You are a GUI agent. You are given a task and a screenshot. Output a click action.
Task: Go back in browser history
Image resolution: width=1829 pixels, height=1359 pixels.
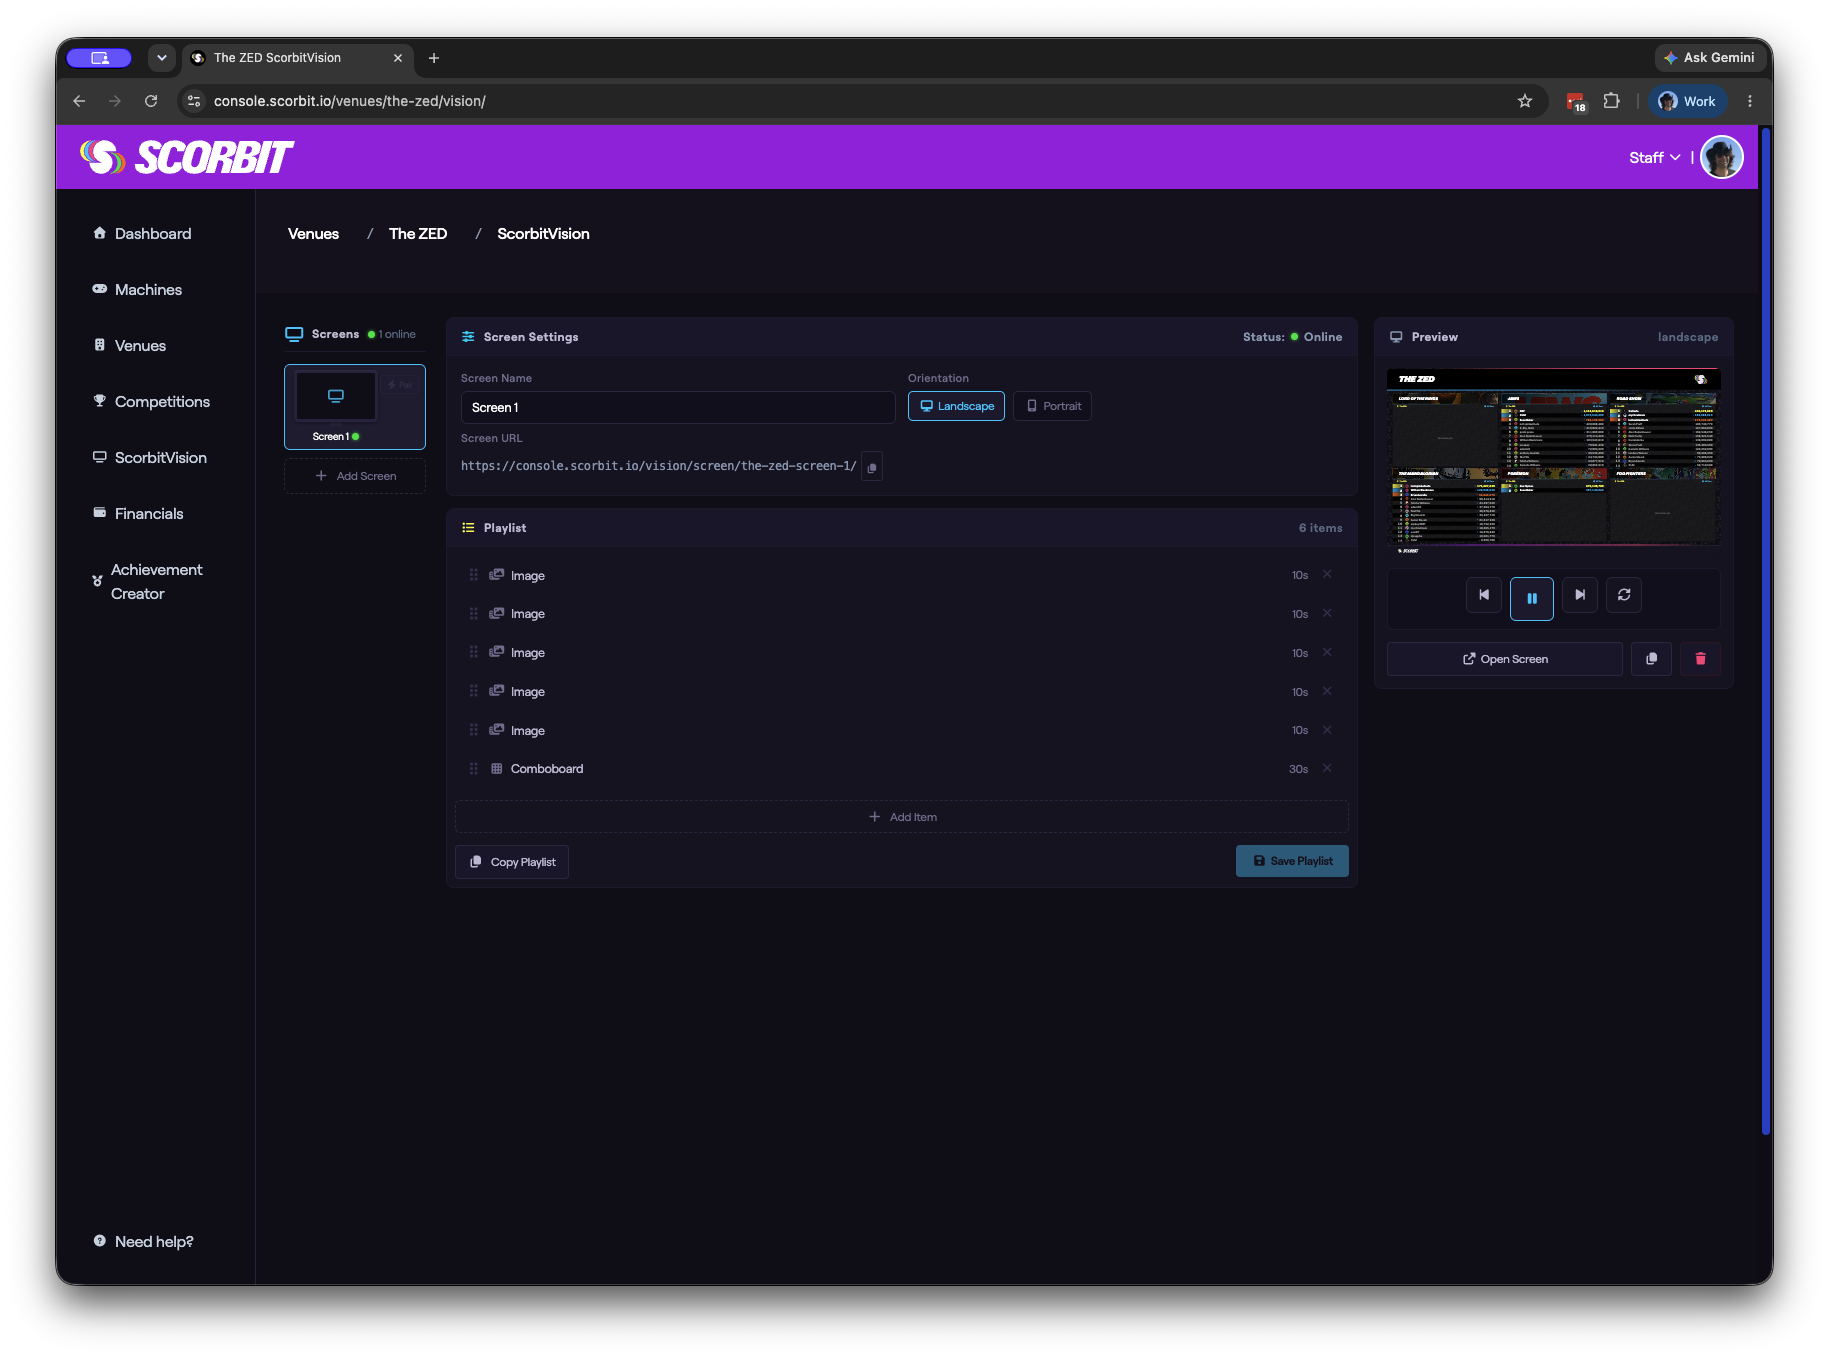point(79,101)
